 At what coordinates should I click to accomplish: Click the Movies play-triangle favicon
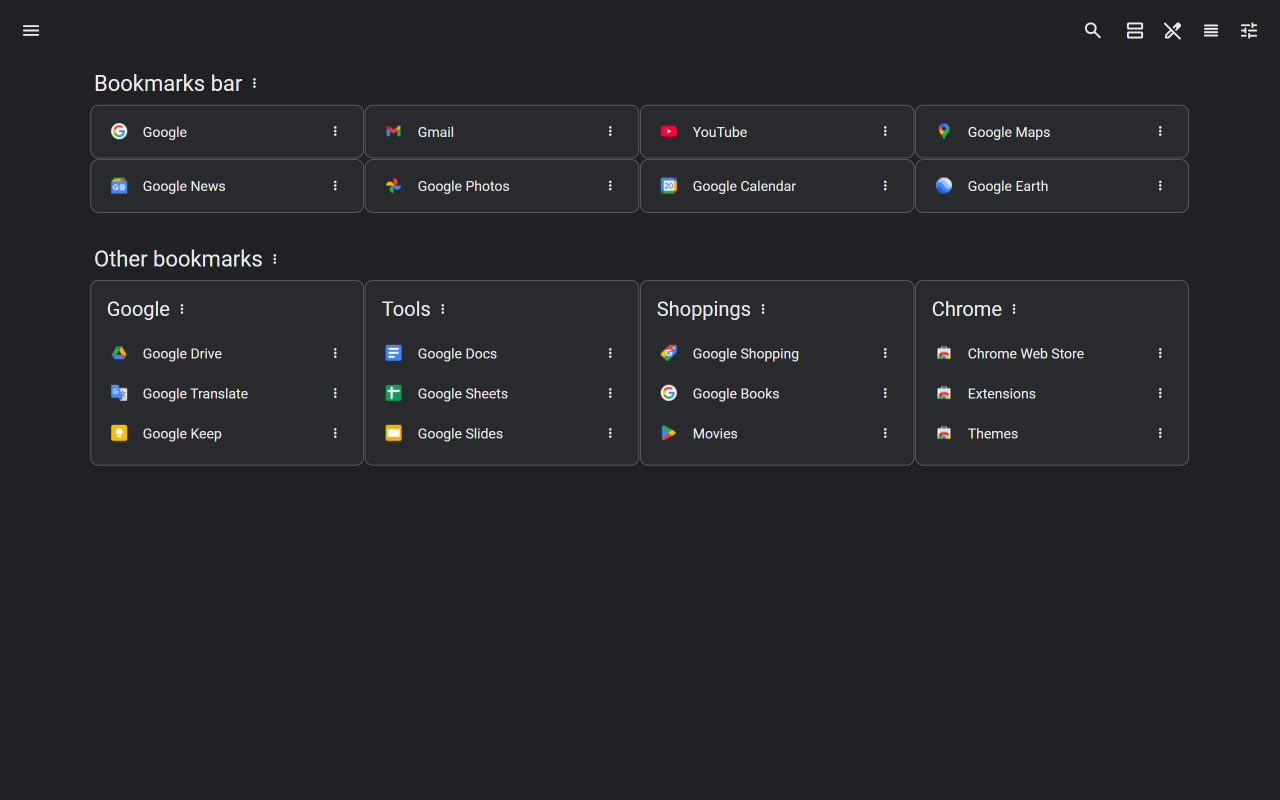pyautogui.click(x=669, y=433)
